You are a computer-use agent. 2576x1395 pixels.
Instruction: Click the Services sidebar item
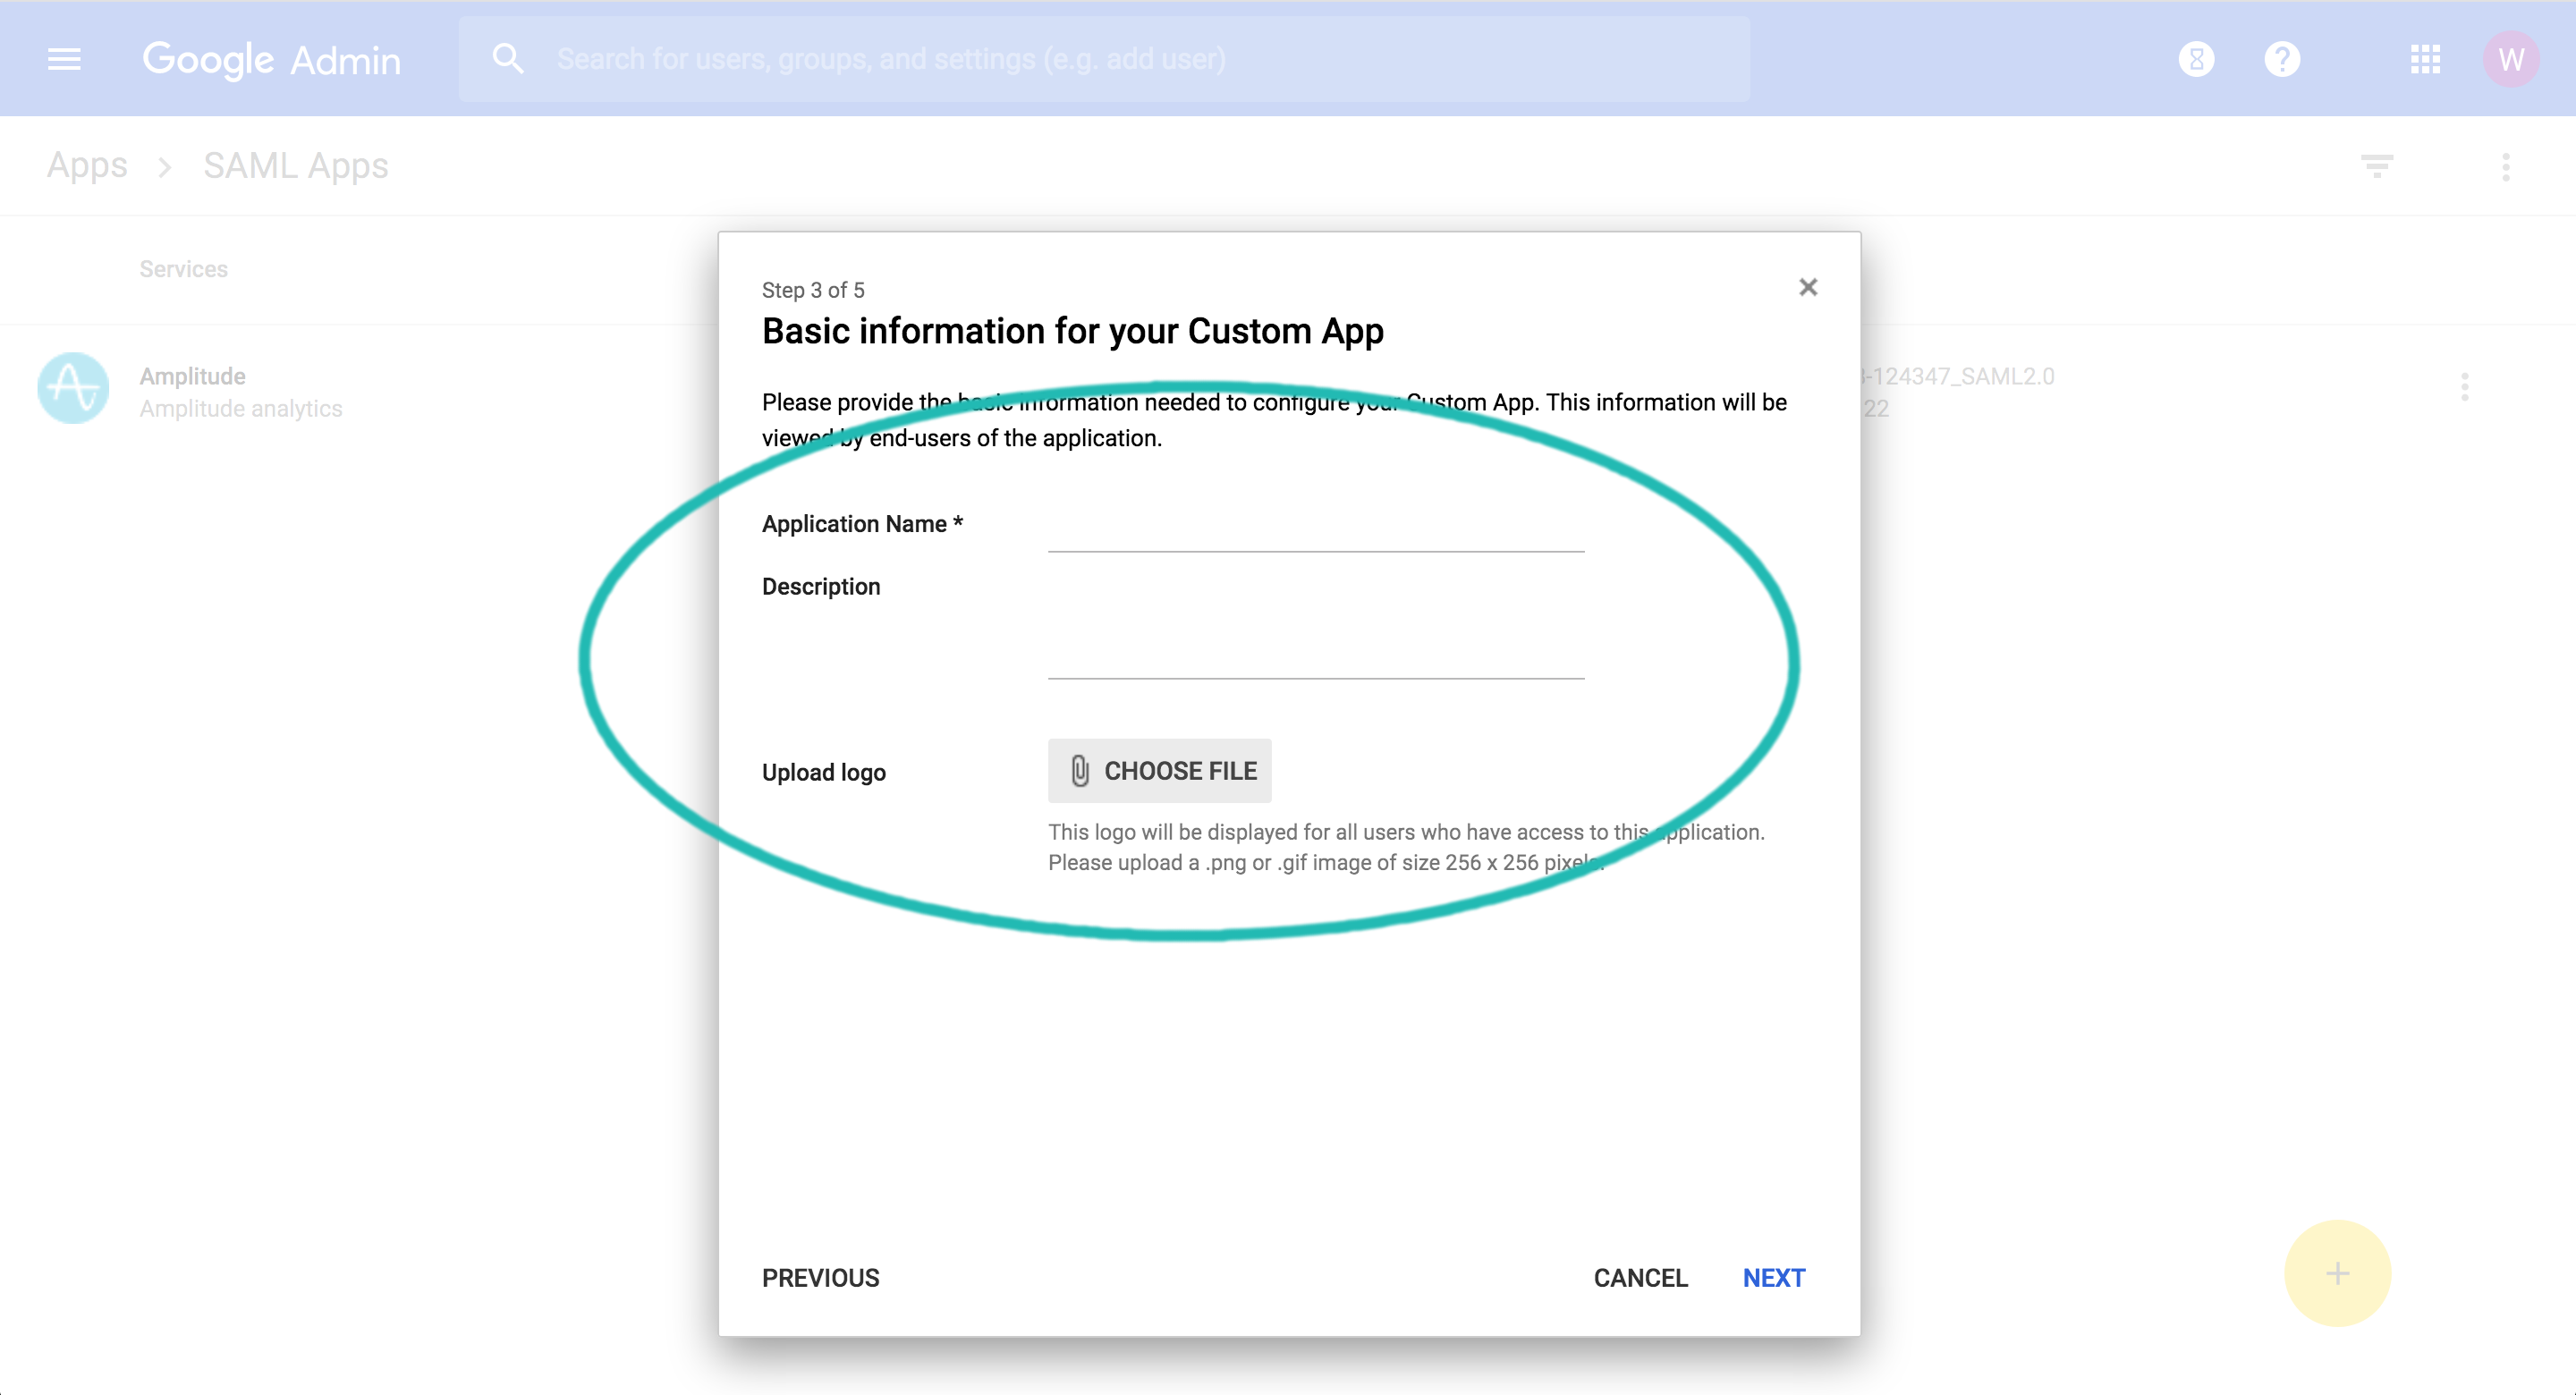pos(182,268)
